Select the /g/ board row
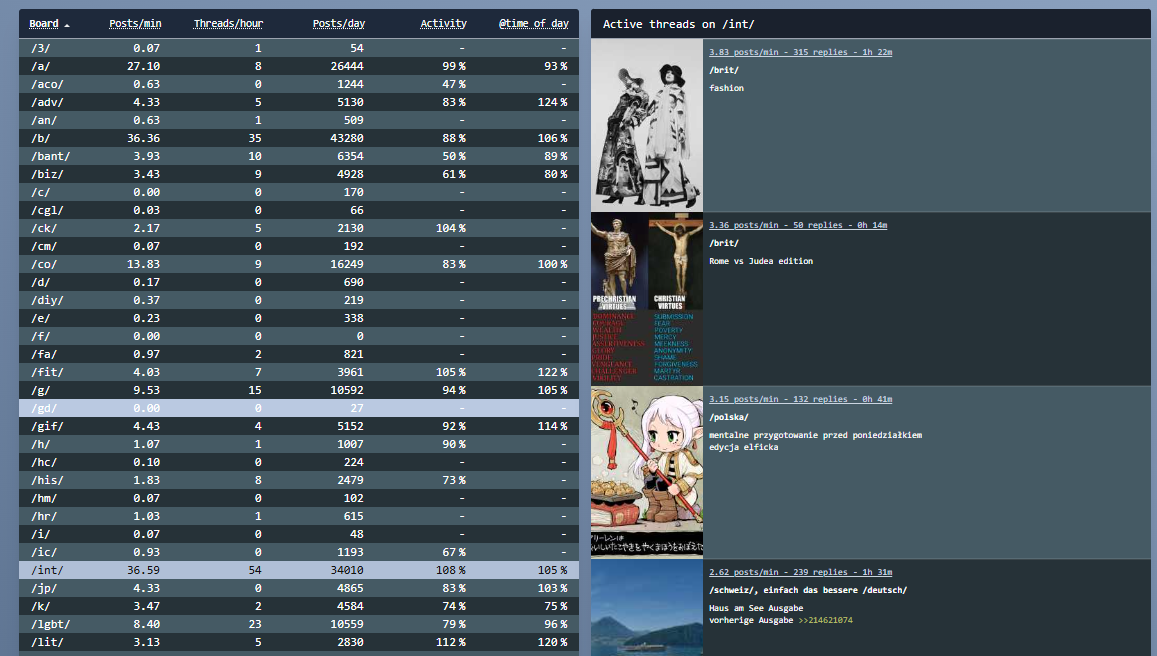This screenshot has height=656, width=1157. coord(299,390)
